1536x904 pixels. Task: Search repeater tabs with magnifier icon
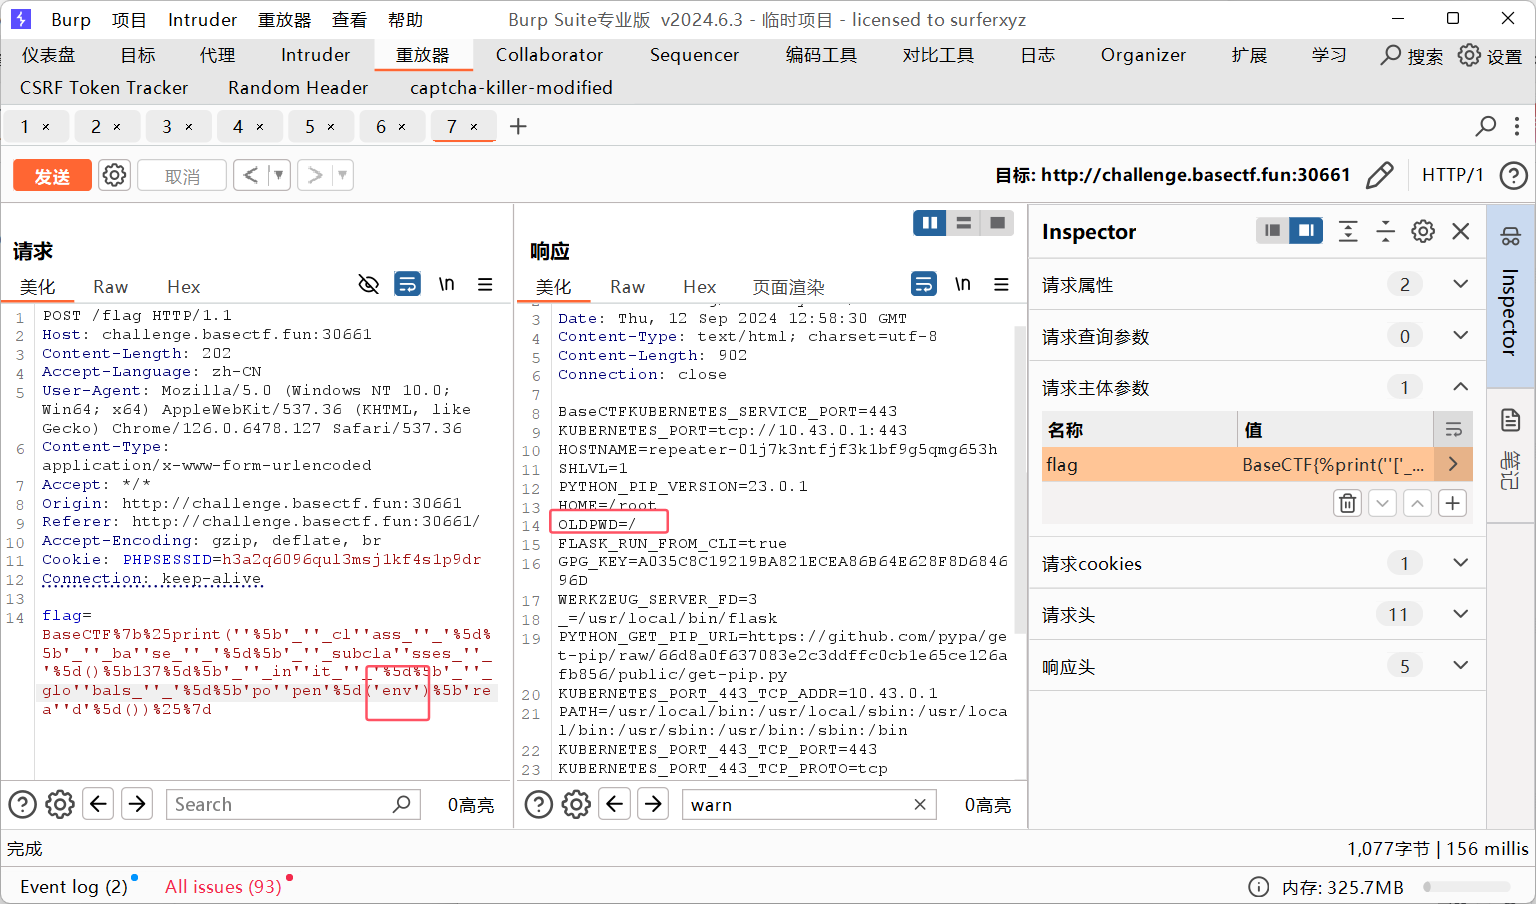[x=1486, y=126]
